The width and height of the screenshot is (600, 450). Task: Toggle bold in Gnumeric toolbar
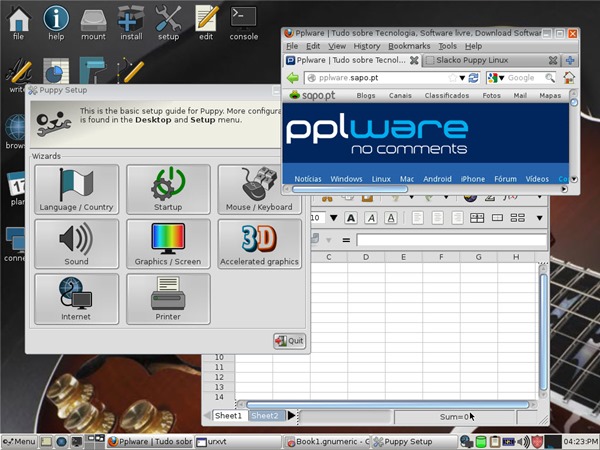[351, 218]
